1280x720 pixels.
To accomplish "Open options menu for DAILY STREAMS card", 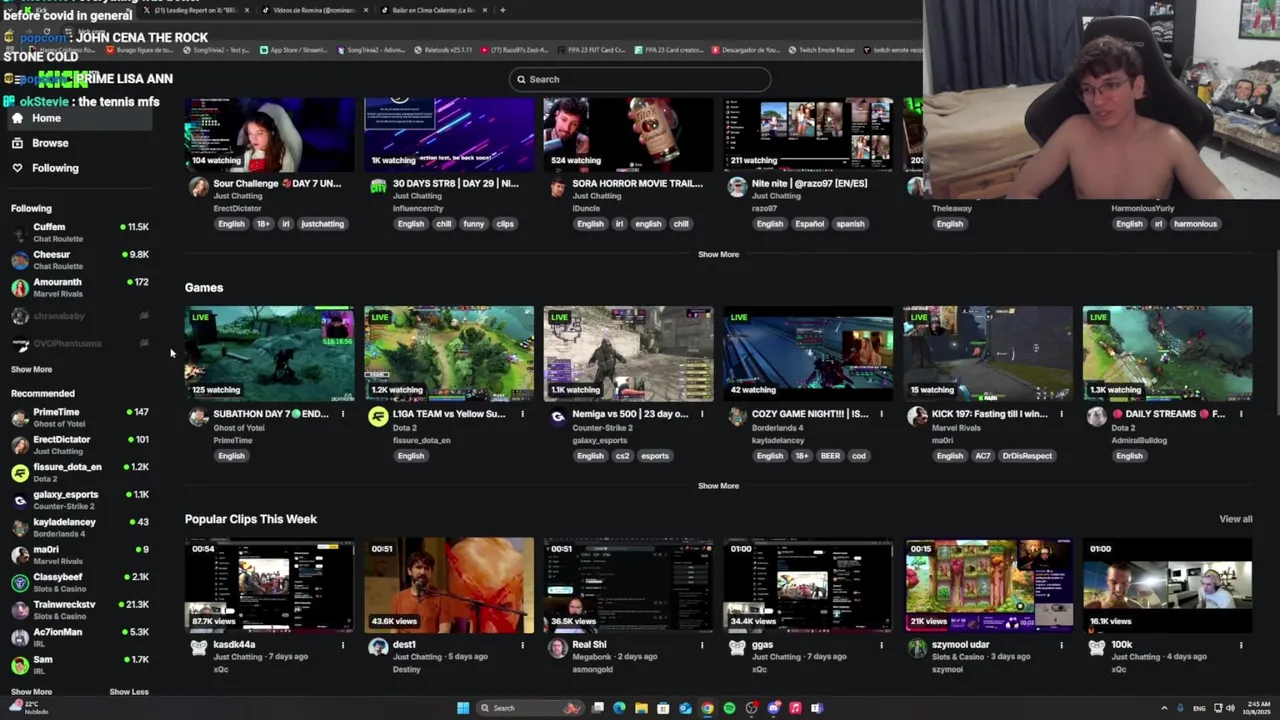I will pyautogui.click(x=1241, y=414).
